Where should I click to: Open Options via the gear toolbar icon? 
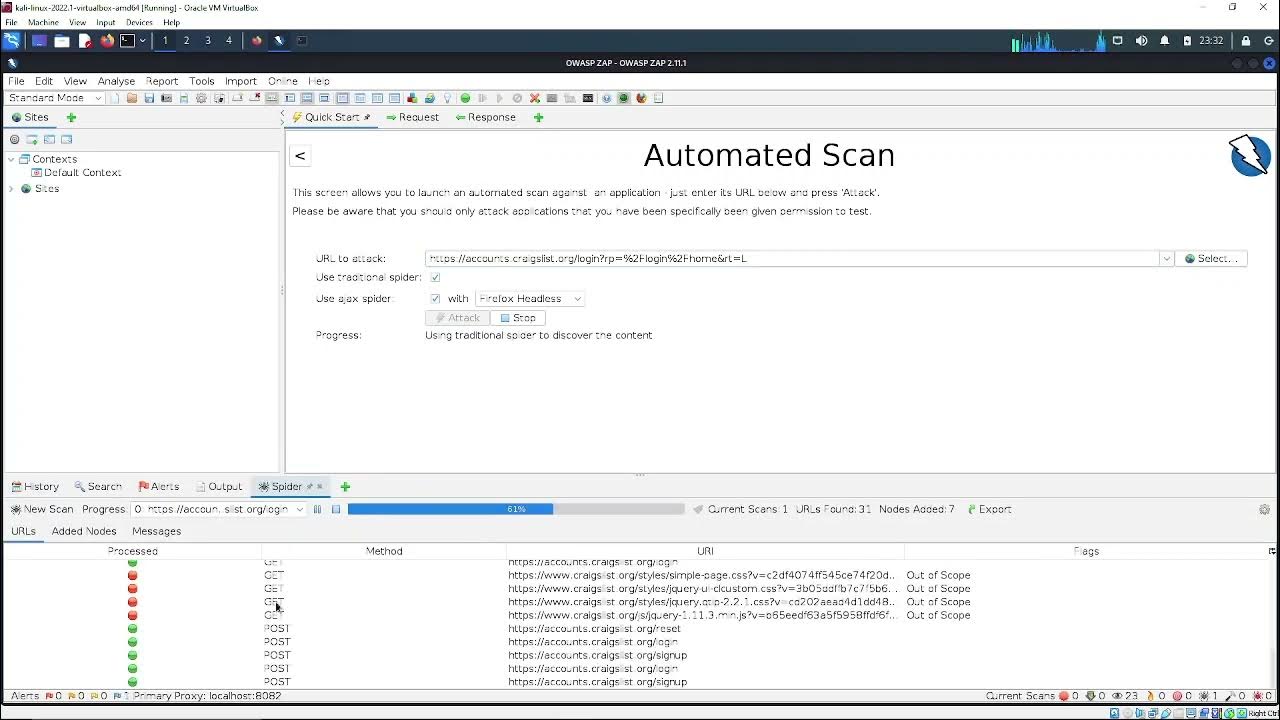201,98
